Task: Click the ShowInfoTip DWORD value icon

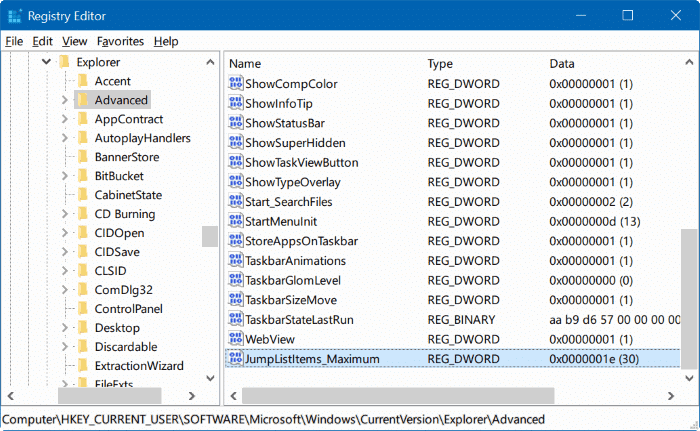Action: click(x=235, y=103)
